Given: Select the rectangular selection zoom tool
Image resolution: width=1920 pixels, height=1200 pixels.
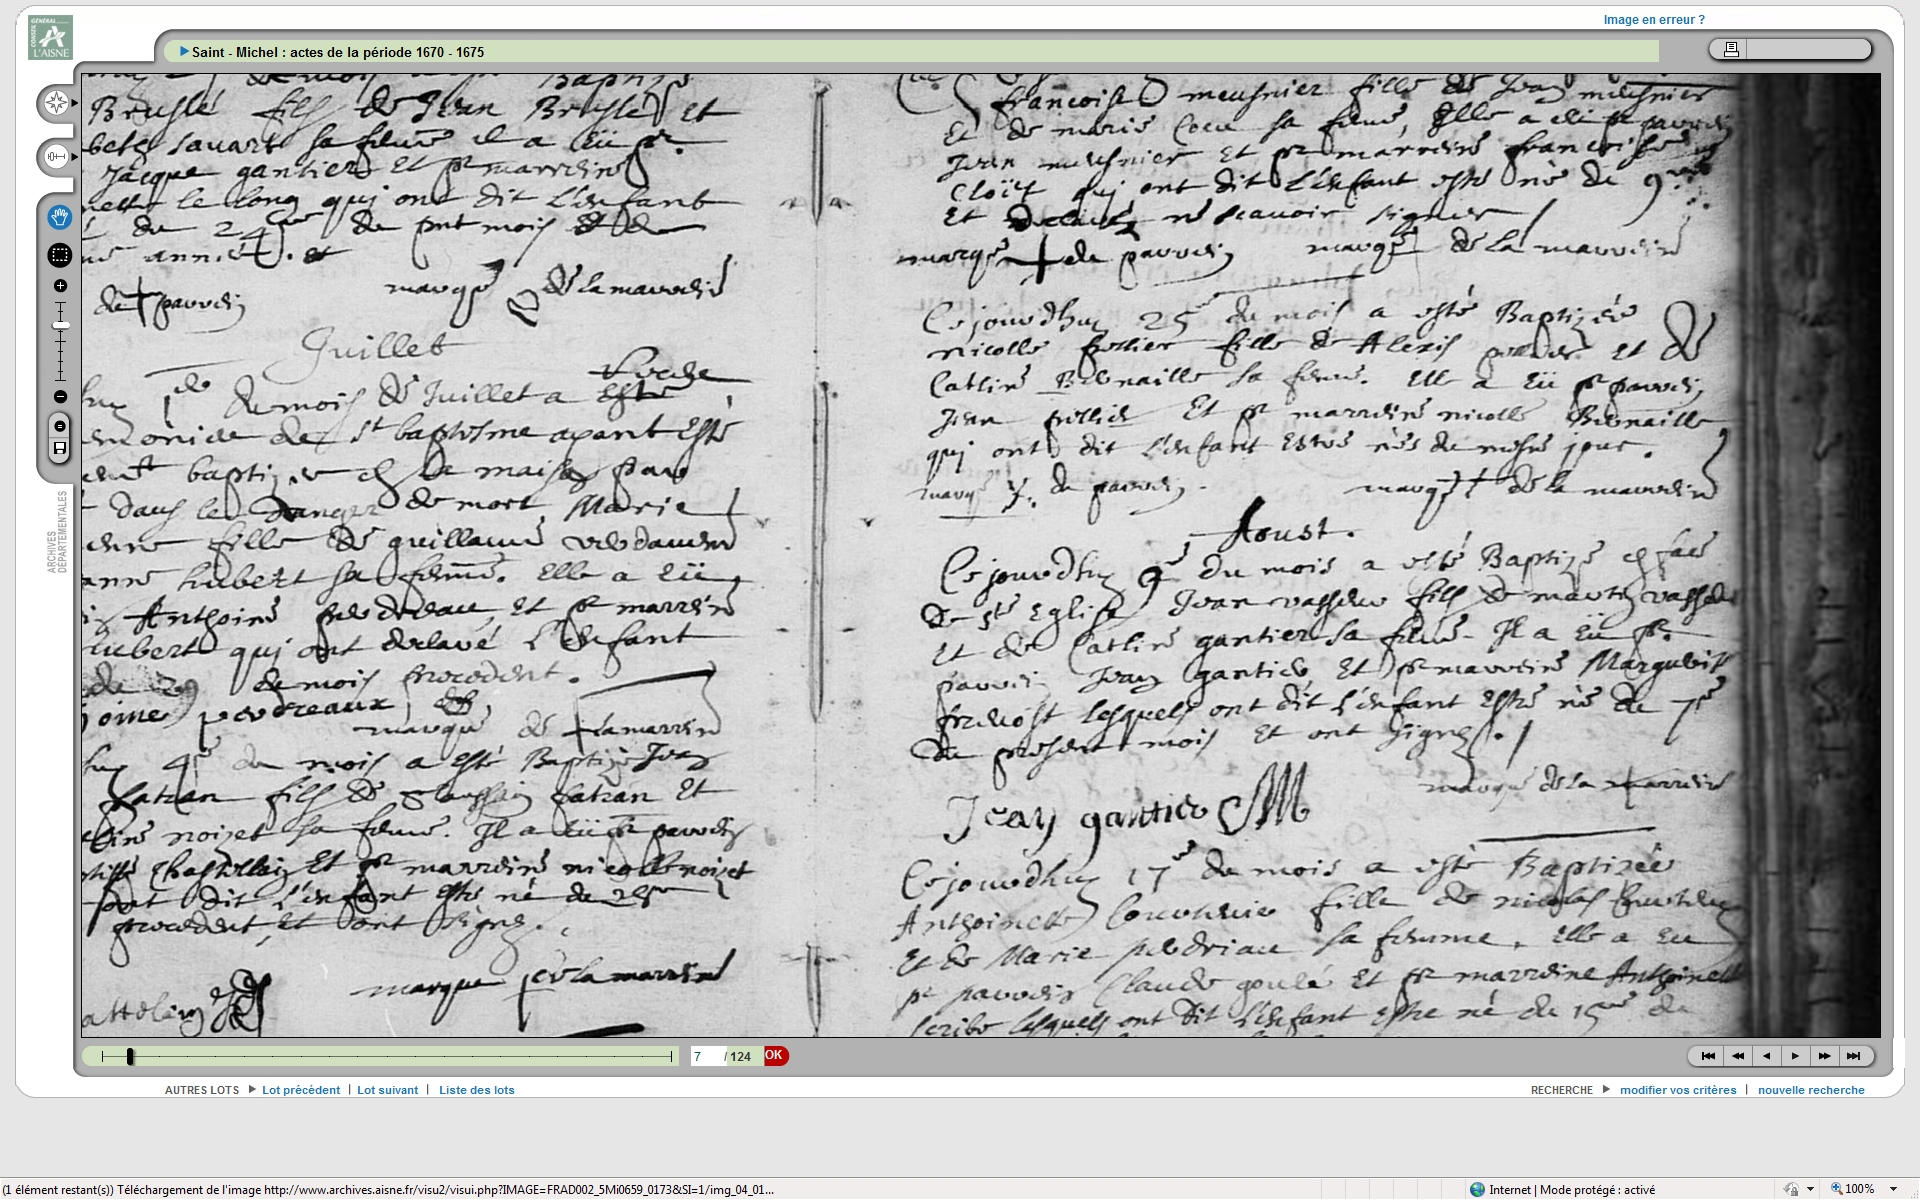Looking at the screenshot, I should click(60, 255).
